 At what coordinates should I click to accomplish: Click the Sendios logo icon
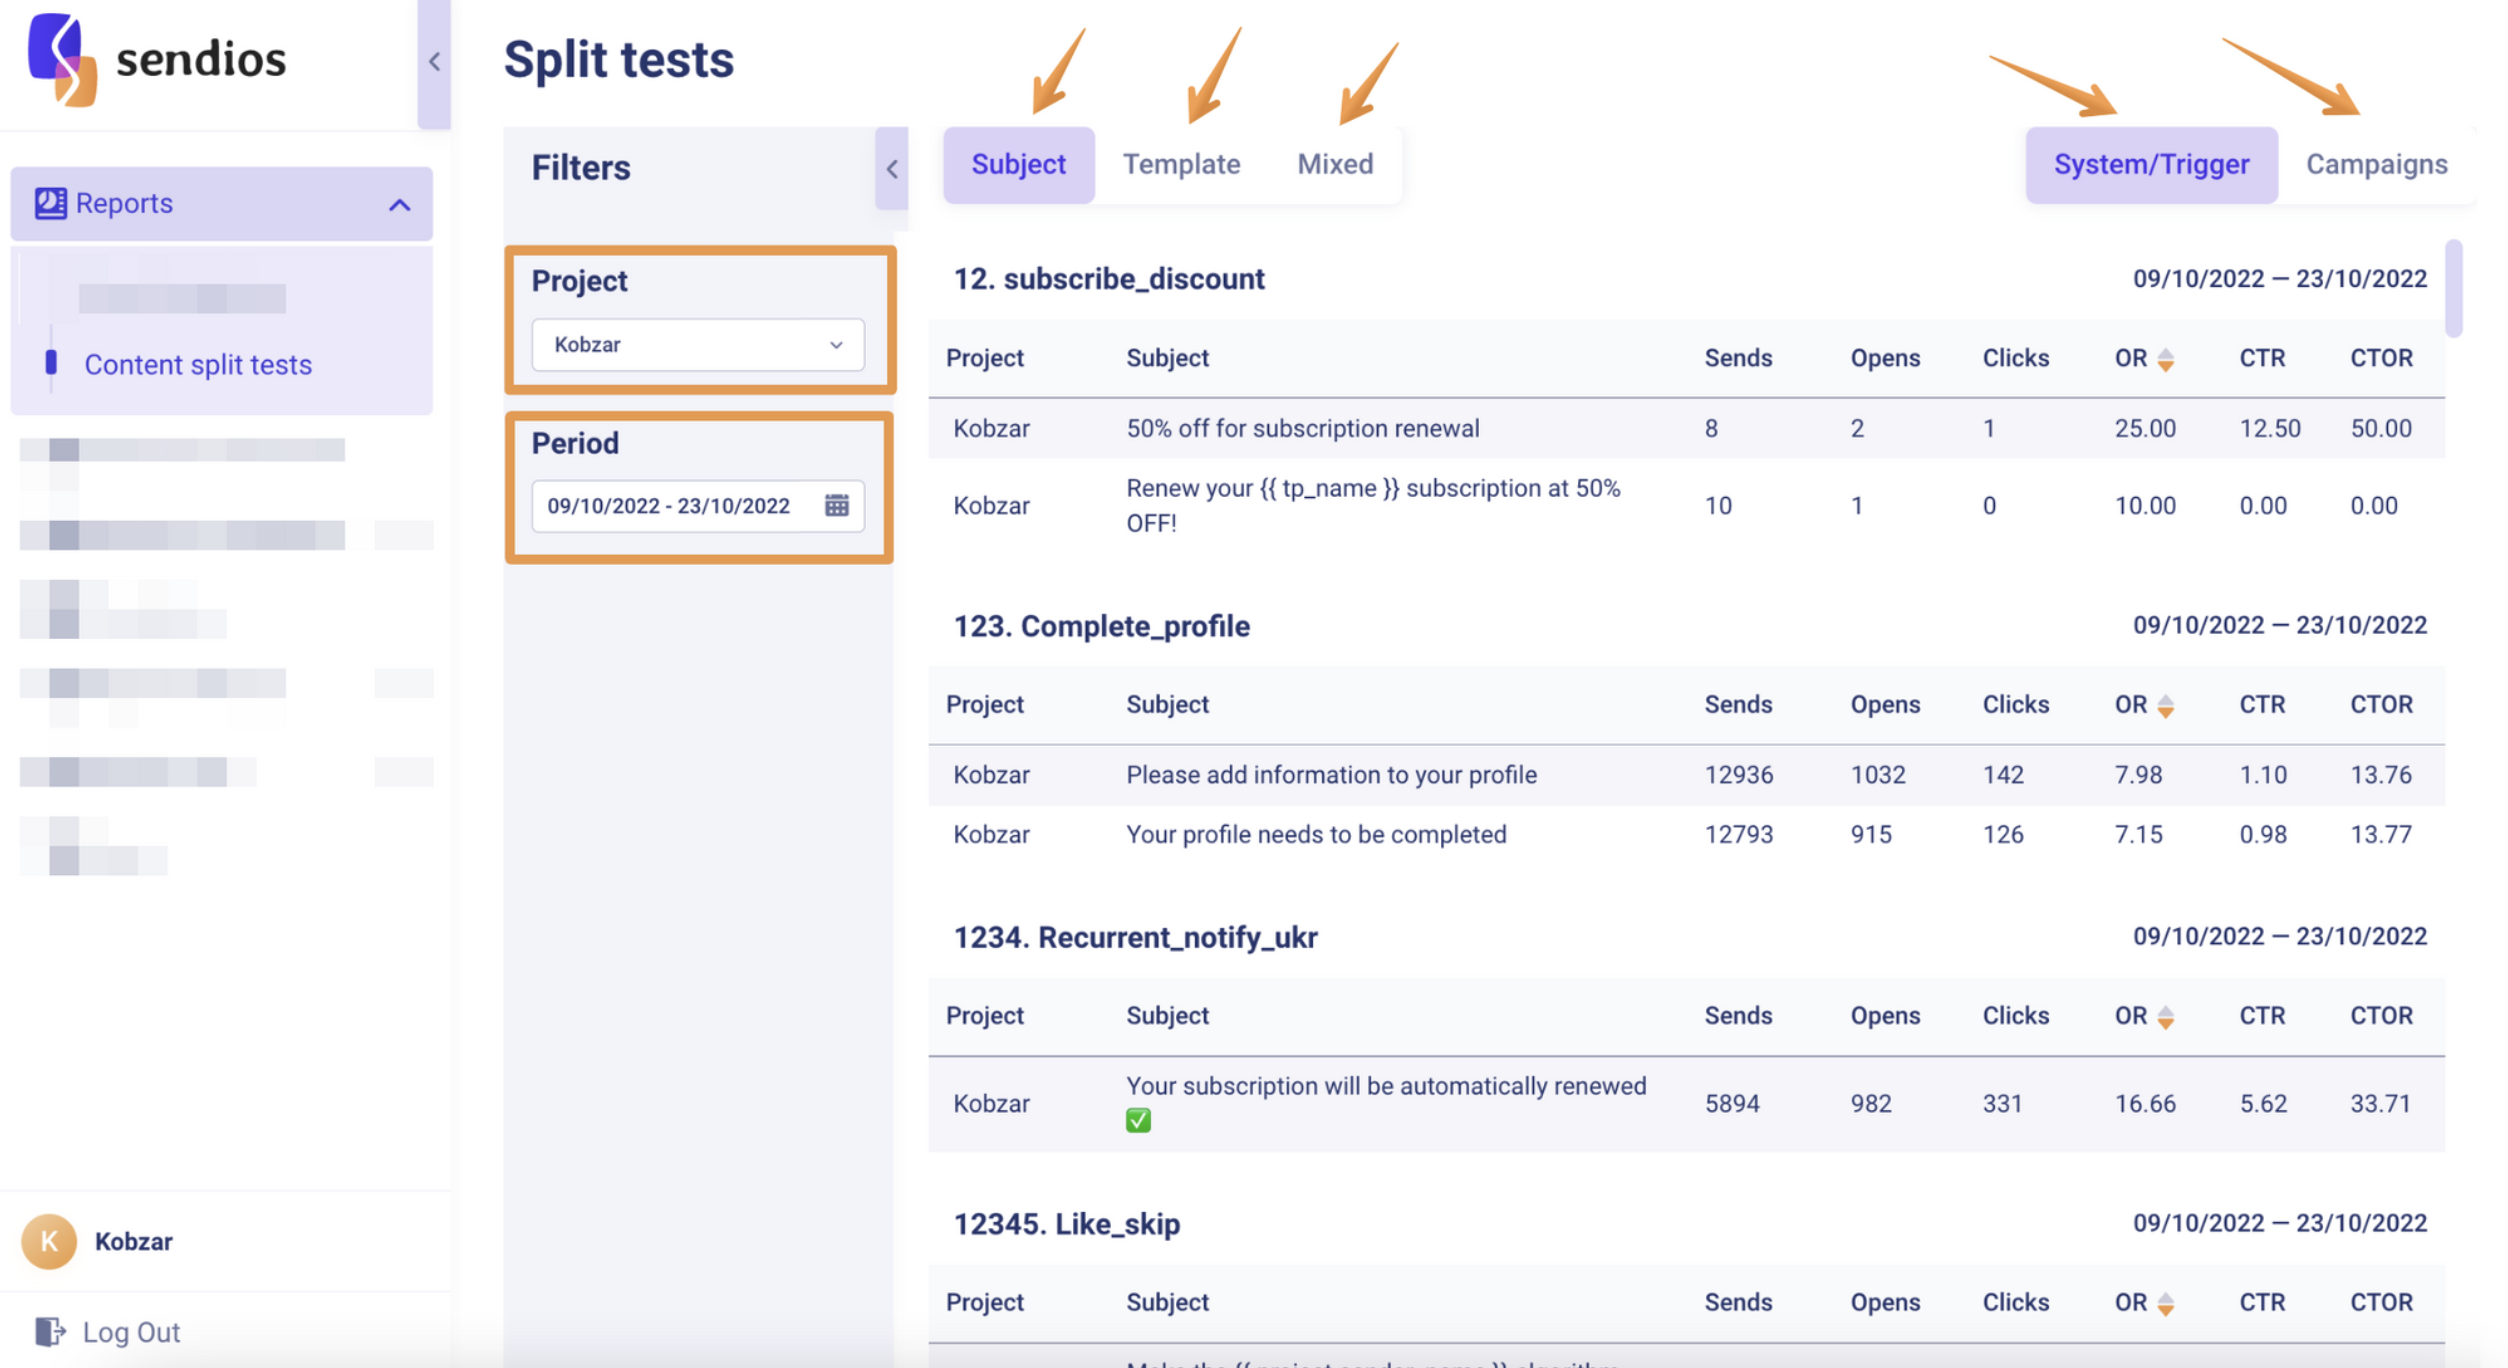[62, 58]
